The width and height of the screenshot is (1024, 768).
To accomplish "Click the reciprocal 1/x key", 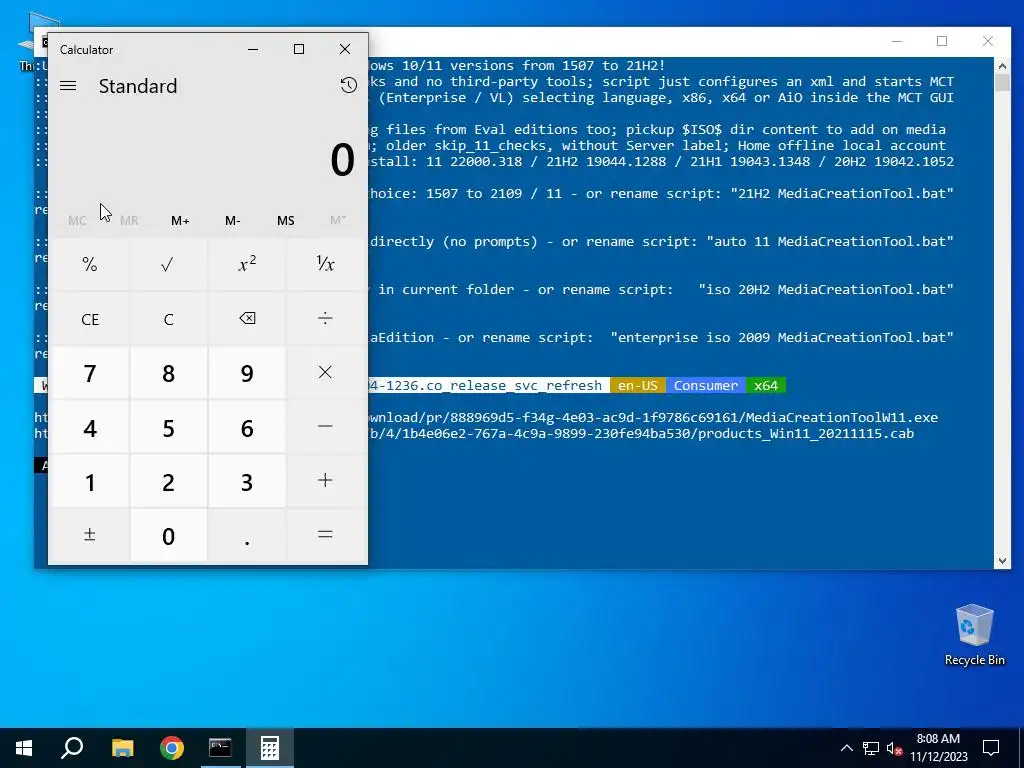I will 325,264.
